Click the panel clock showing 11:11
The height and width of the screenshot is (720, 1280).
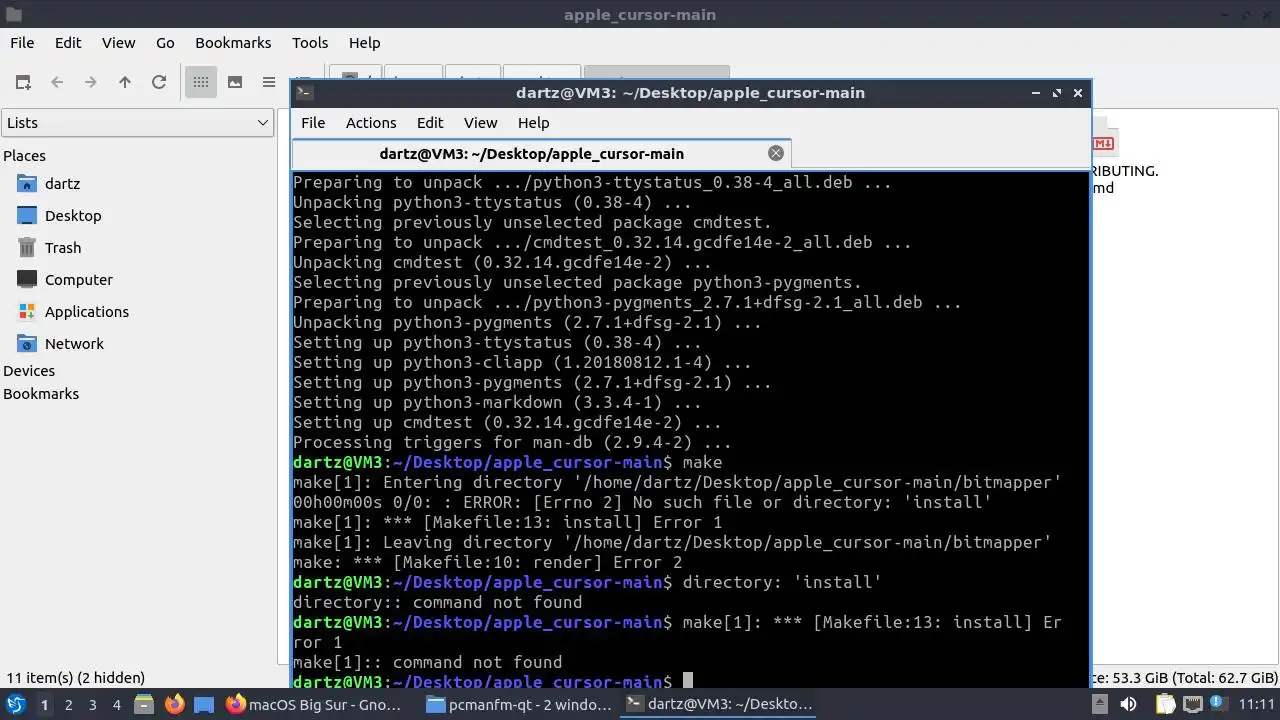click(x=1257, y=705)
